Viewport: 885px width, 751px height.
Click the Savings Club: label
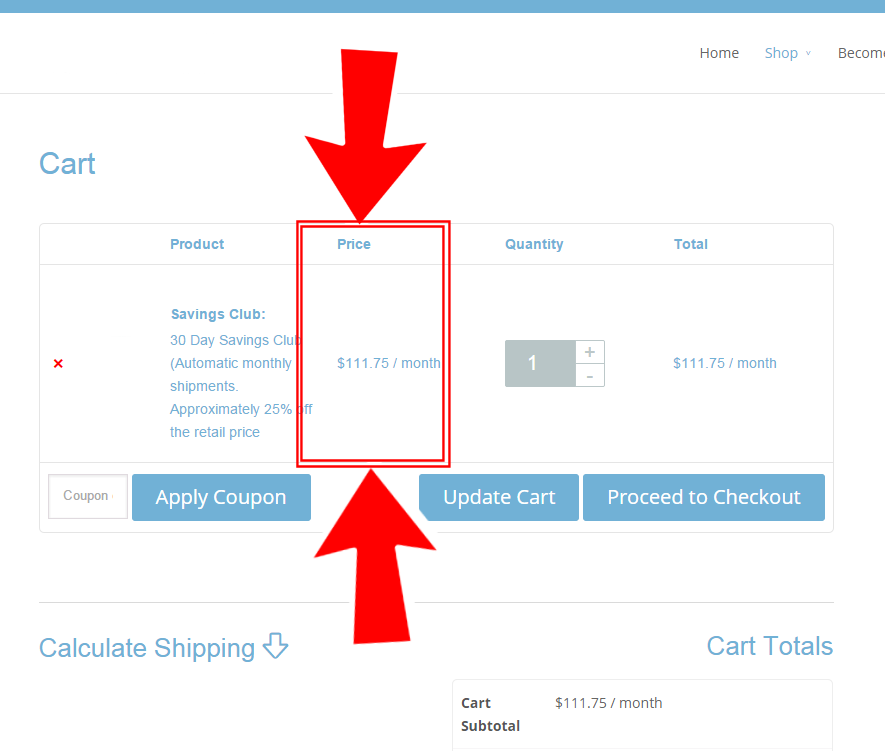click(218, 314)
